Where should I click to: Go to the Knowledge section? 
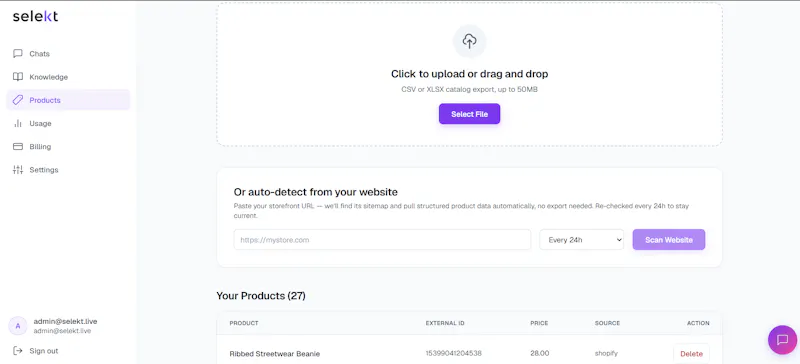click(x=68, y=77)
